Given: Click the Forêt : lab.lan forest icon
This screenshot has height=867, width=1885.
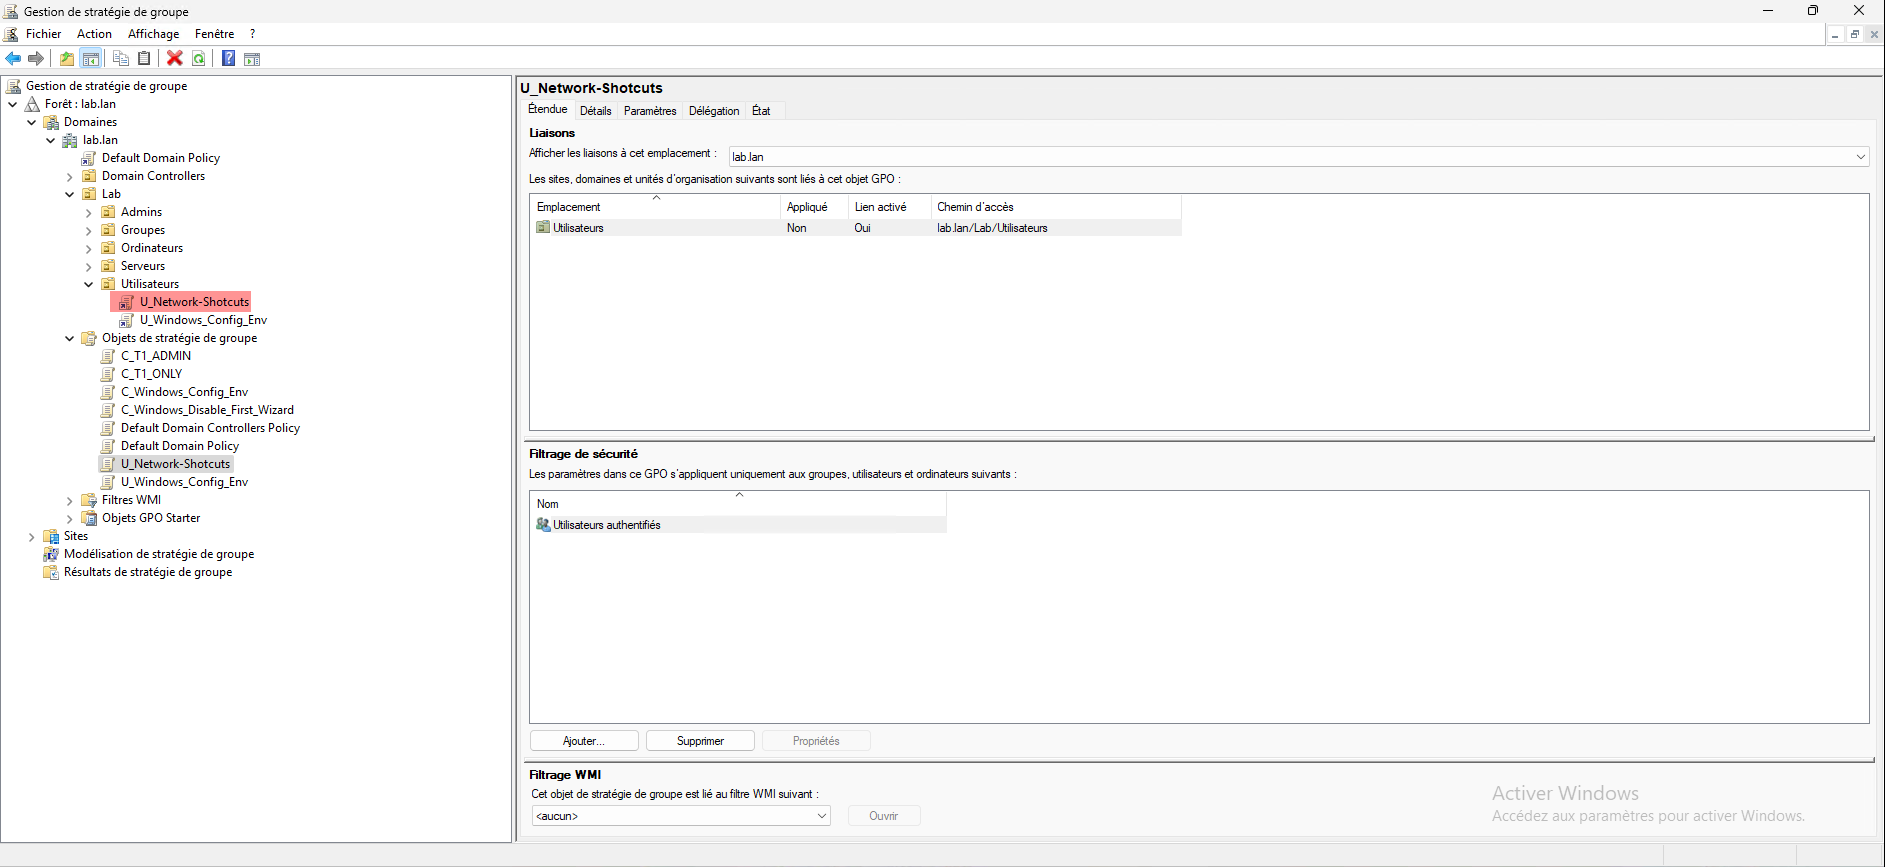Looking at the screenshot, I should tap(32, 104).
